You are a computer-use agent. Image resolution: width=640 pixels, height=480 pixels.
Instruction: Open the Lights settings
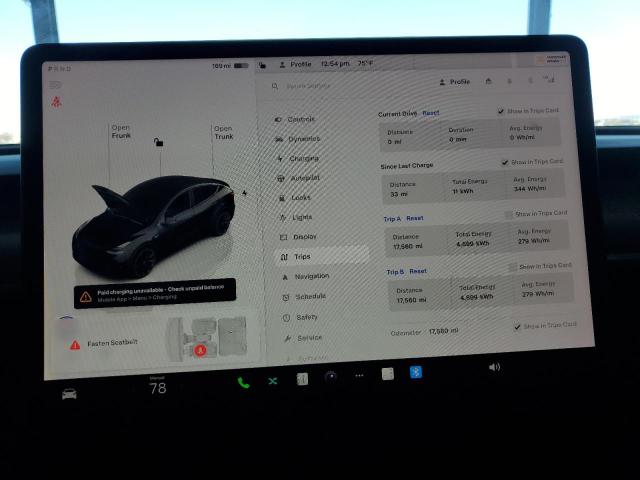click(x=296, y=217)
